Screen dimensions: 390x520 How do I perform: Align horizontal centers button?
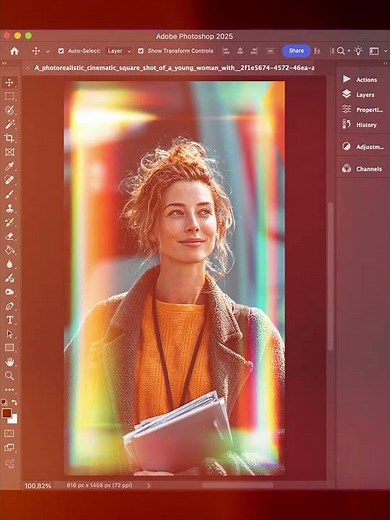point(240,51)
